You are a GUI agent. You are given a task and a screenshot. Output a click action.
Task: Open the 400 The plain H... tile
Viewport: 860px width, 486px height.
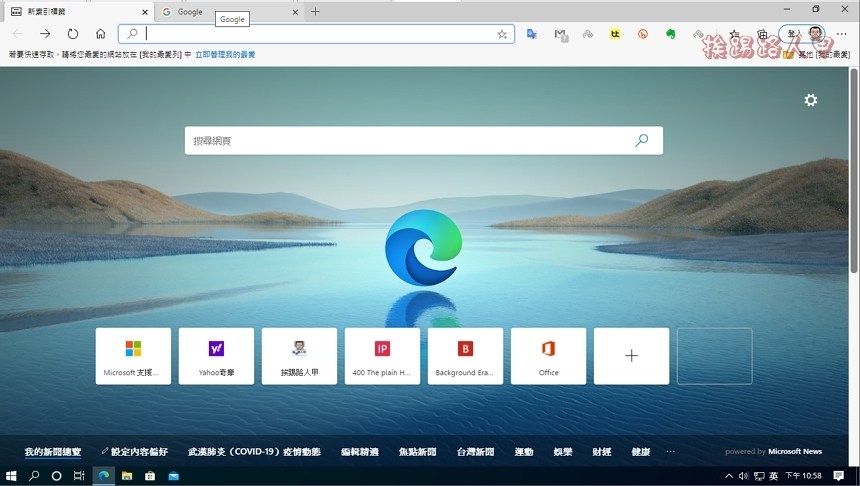pos(382,356)
